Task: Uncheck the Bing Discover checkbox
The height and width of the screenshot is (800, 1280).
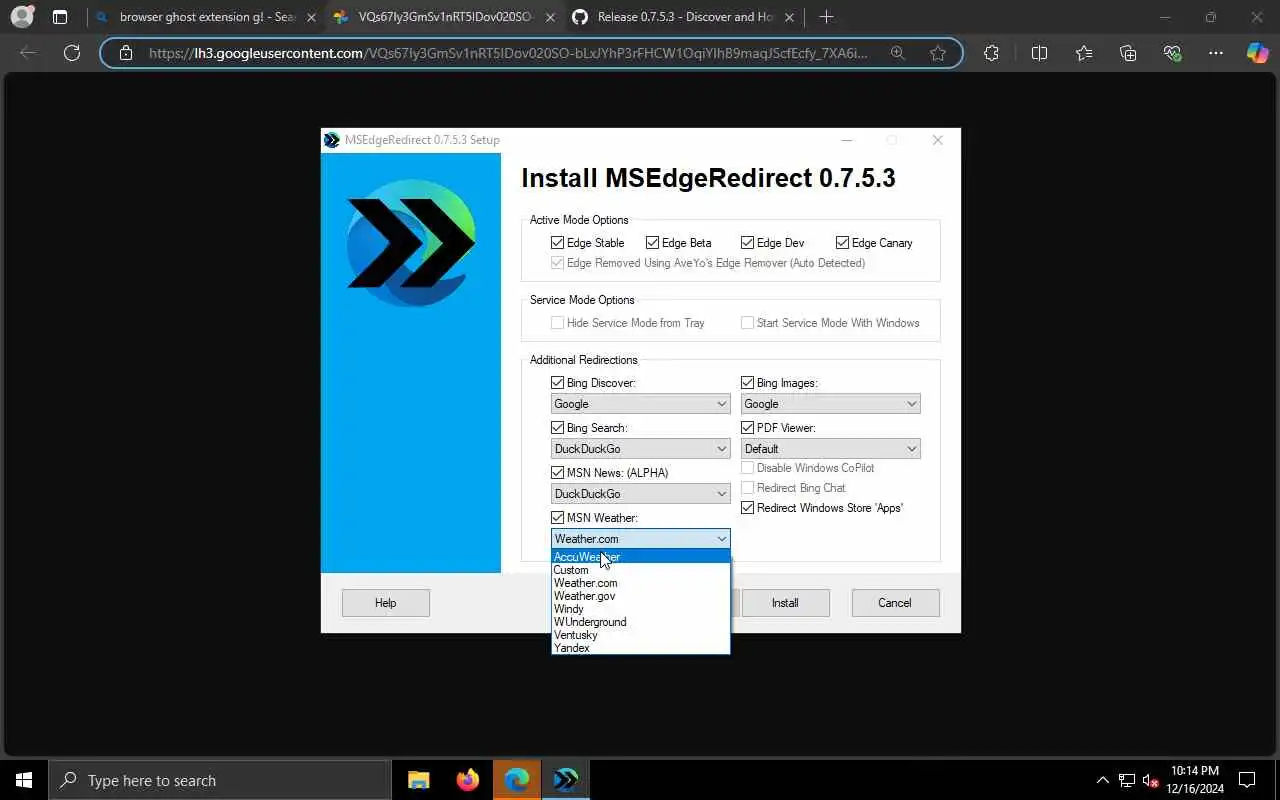Action: pos(558,383)
